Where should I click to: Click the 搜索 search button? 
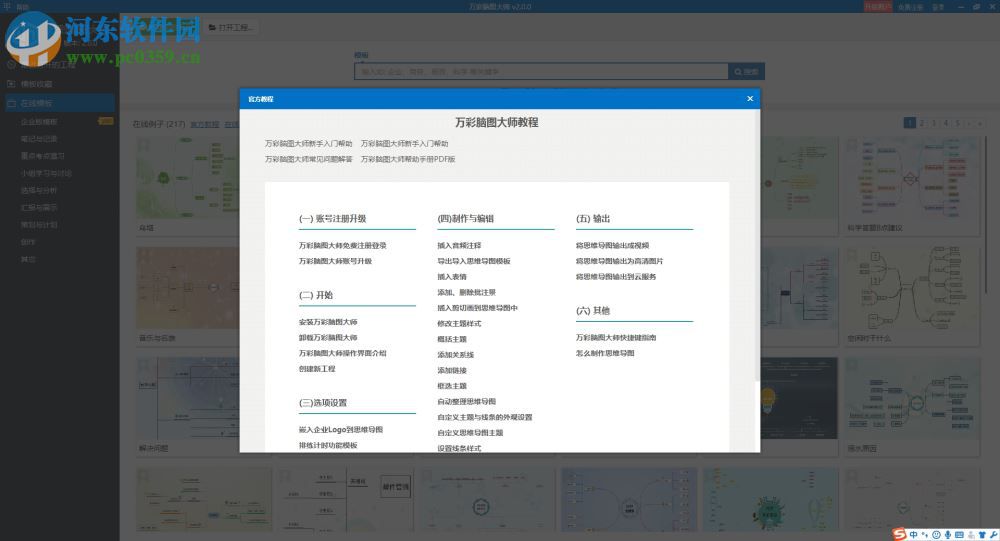click(x=746, y=71)
